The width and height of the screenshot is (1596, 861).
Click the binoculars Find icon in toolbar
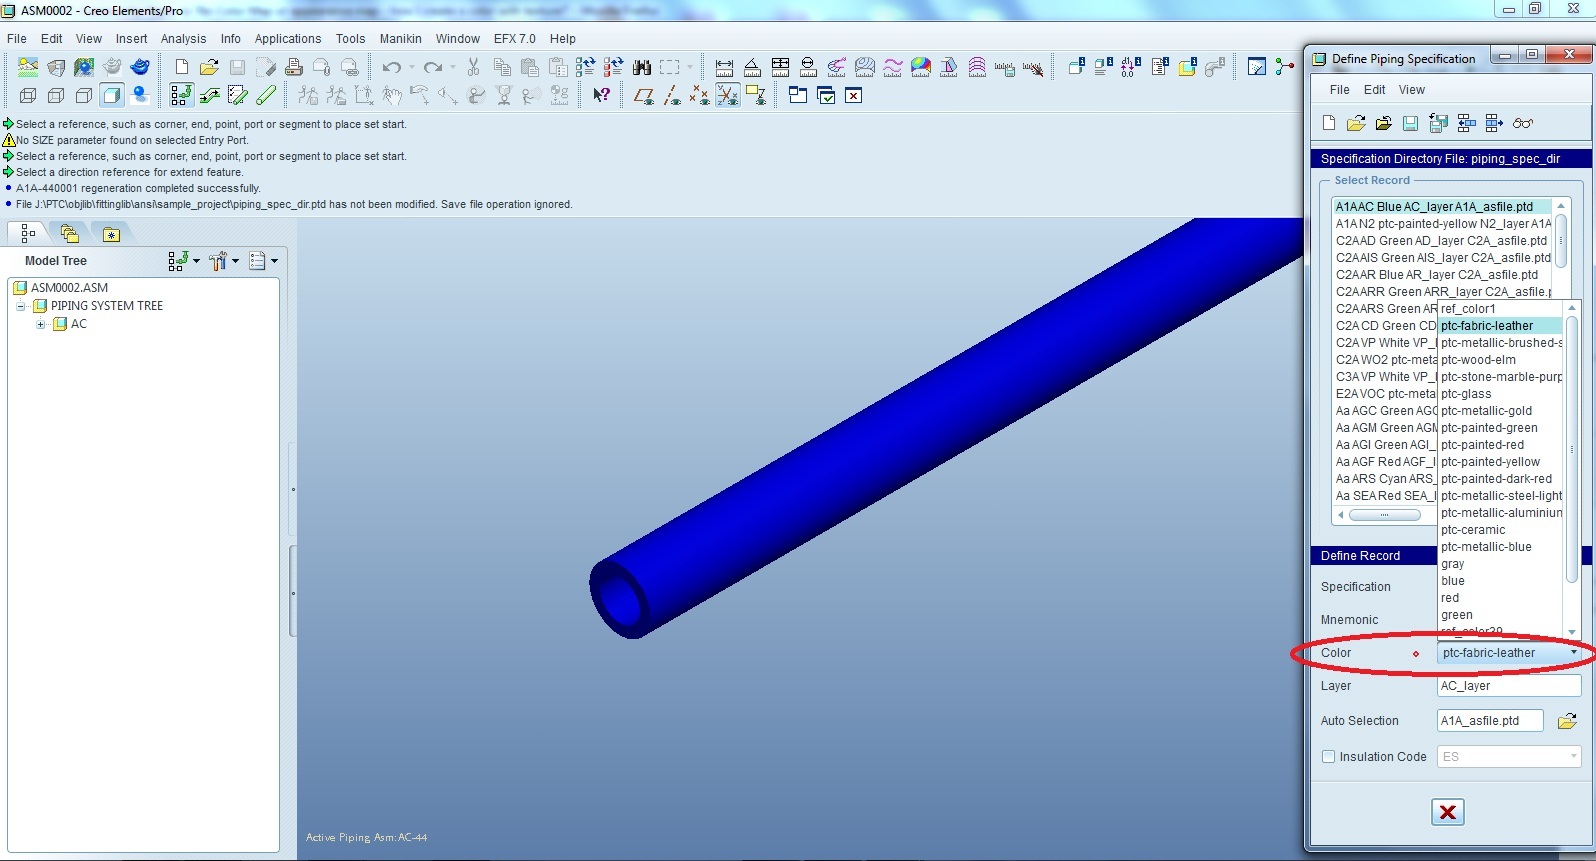tap(642, 67)
